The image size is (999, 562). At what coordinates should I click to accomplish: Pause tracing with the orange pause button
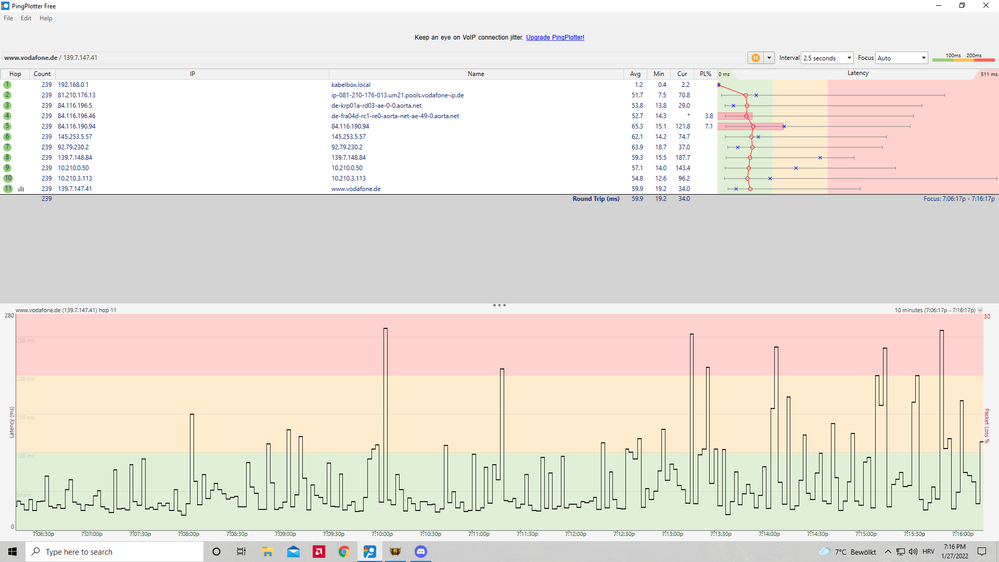pyautogui.click(x=755, y=58)
